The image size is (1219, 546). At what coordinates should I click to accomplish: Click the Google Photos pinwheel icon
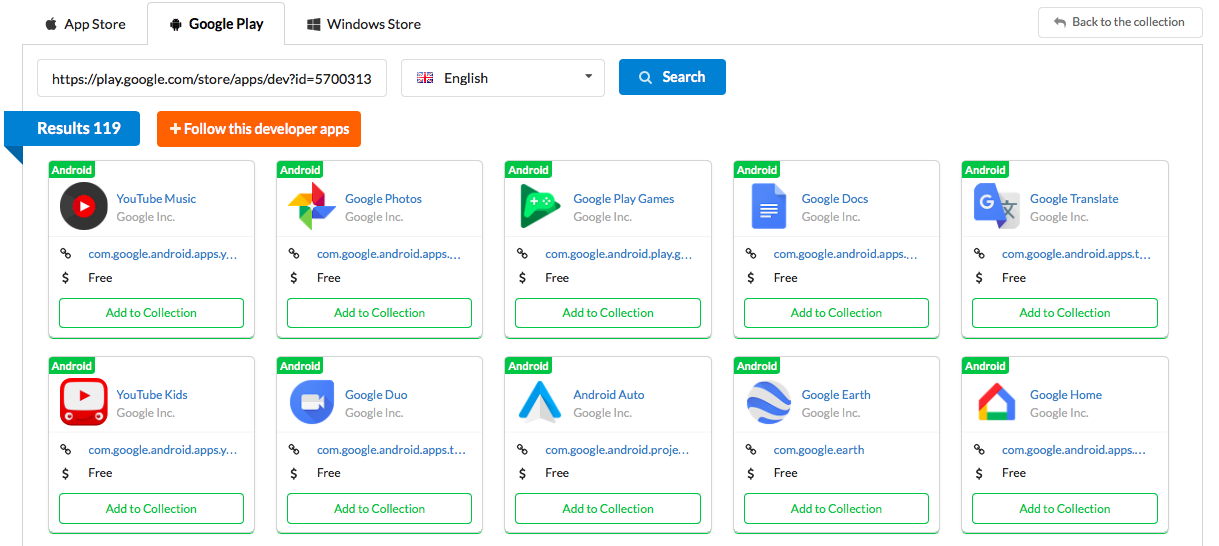tap(312, 207)
